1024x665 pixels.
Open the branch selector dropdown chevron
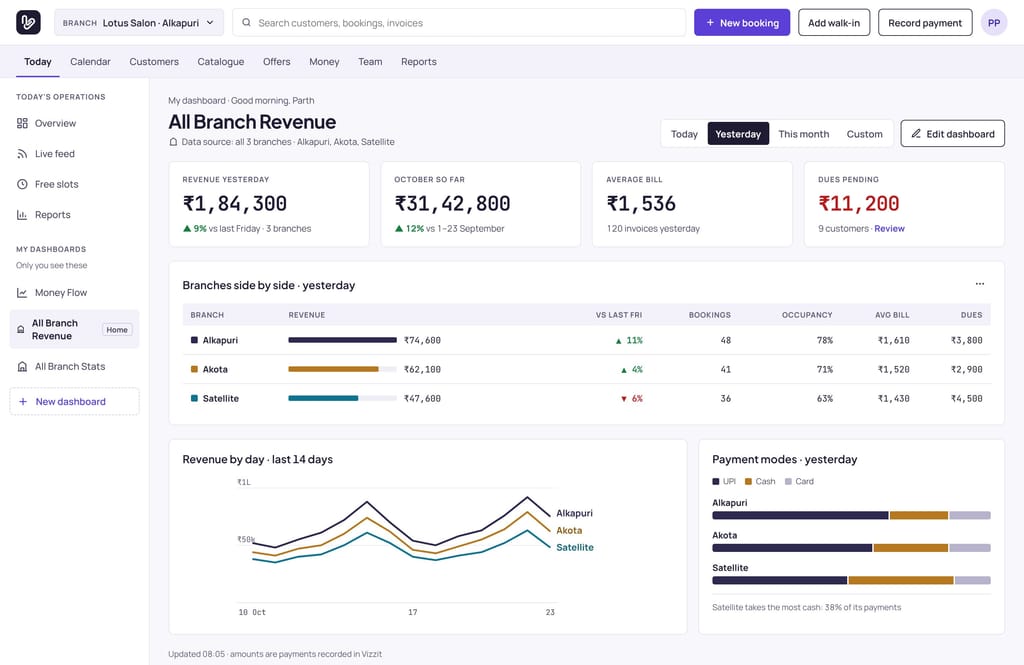click(x=210, y=22)
